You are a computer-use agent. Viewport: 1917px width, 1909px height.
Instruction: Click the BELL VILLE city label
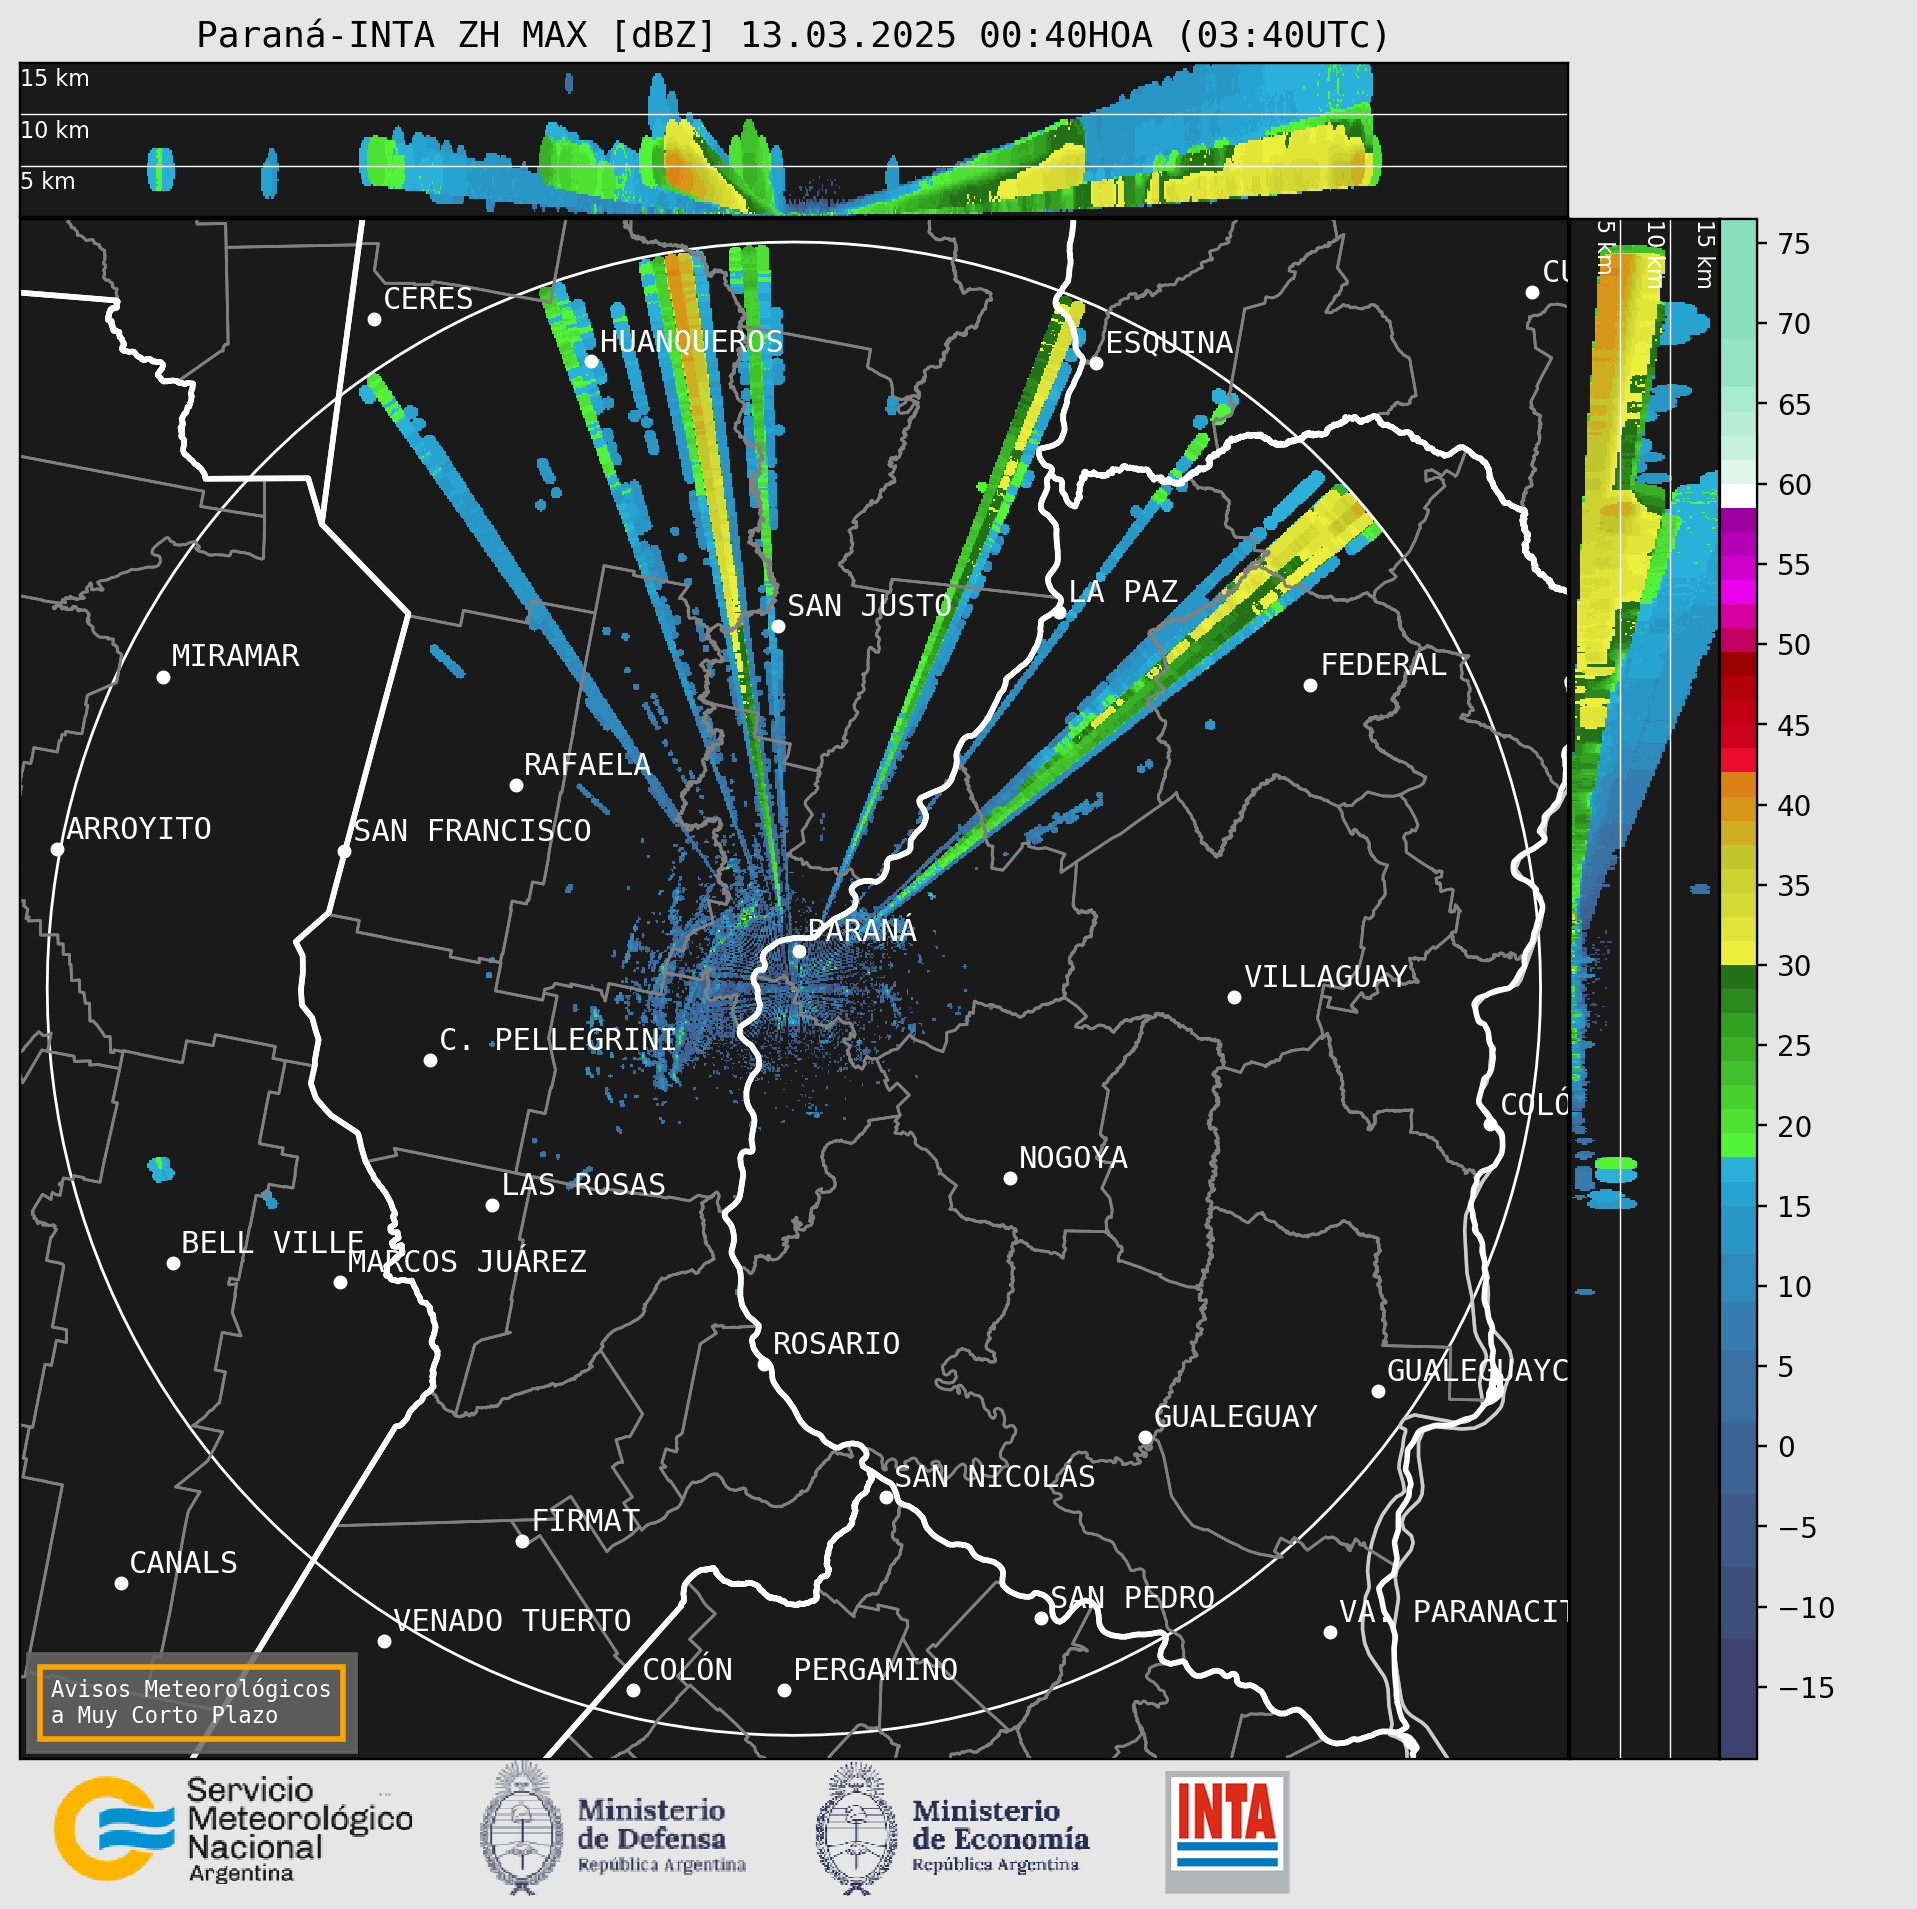272,1242
